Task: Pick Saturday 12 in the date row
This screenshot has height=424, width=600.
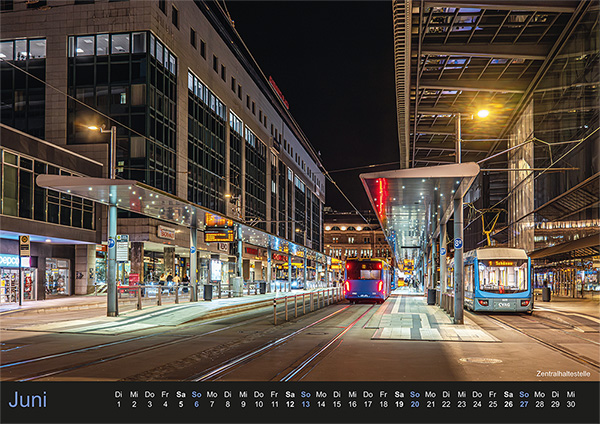Action: (290, 399)
